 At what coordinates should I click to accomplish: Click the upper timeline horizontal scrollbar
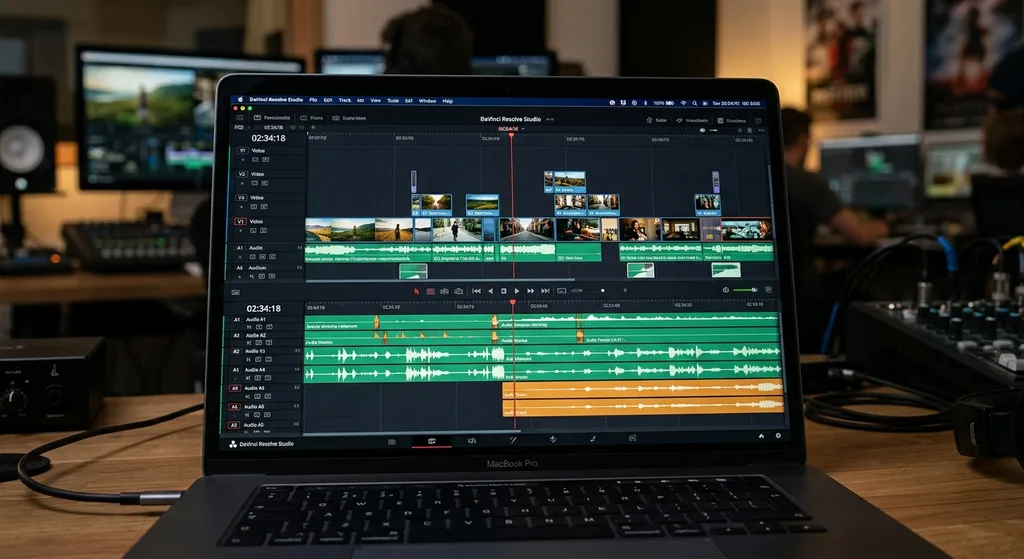tap(441, 280)
